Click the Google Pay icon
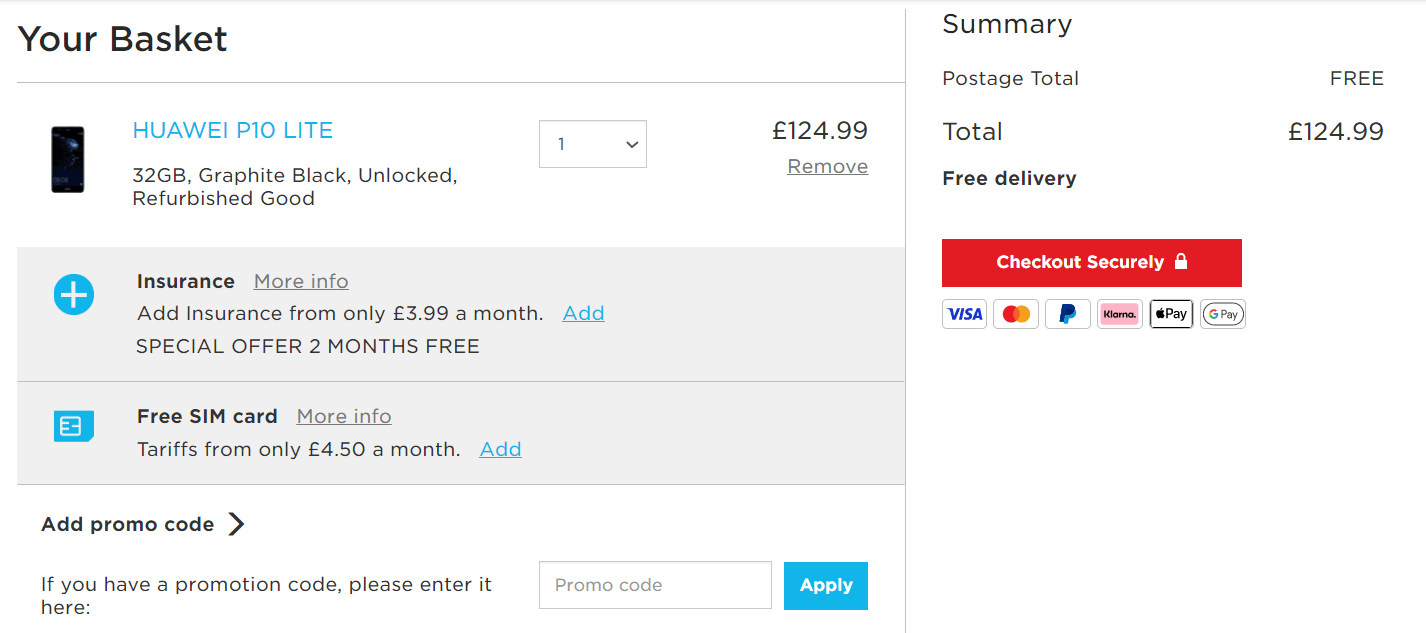The height and width of the screenshot is (633, 1426). point(1223,314)
